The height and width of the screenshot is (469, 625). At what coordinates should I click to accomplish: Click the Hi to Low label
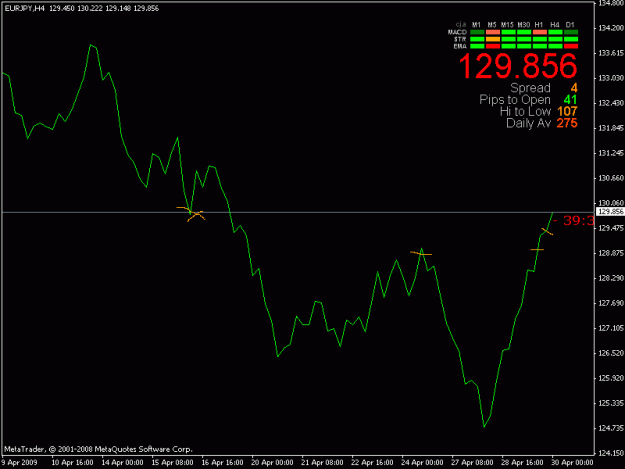click(x=525, y=111)
